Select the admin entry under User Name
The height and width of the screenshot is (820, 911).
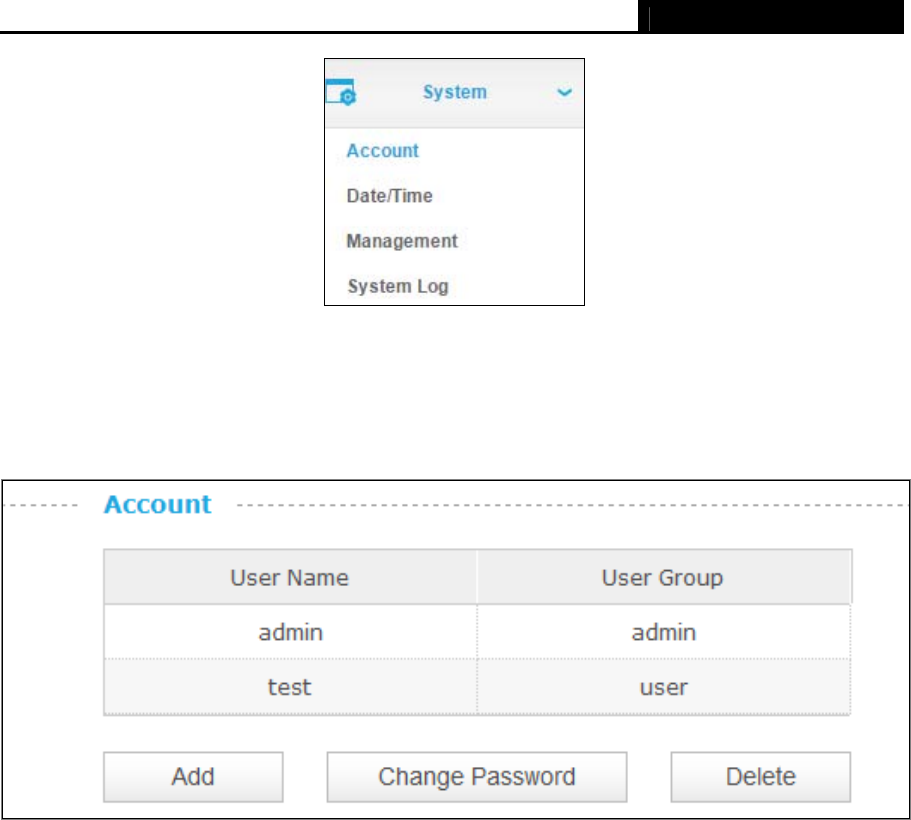(x=290, y=632)
